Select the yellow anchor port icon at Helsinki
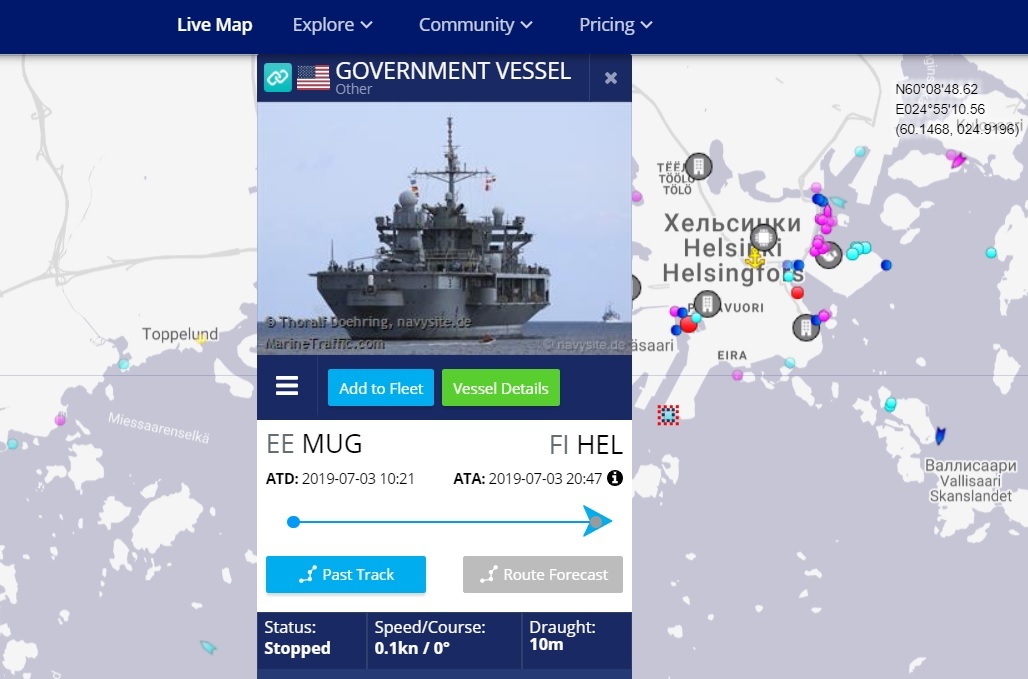Screen dimensions: 1028x679 pos(755,258)
